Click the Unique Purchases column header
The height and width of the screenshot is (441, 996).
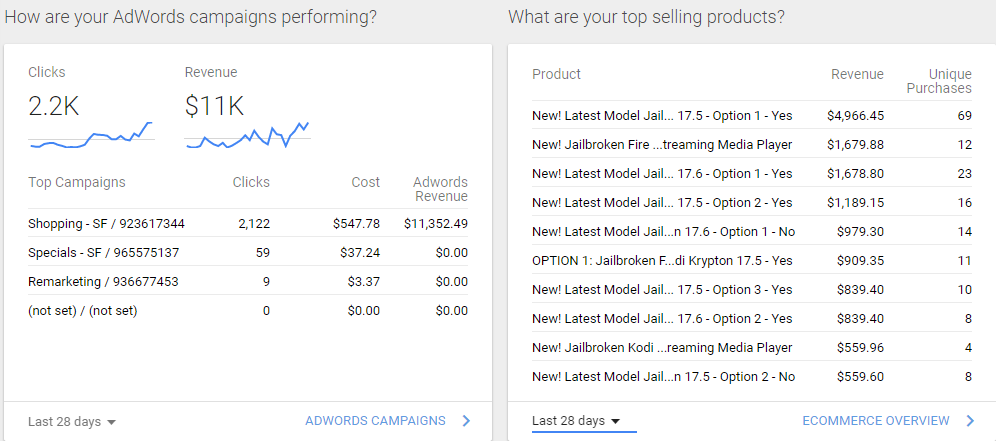pos(938,81)
